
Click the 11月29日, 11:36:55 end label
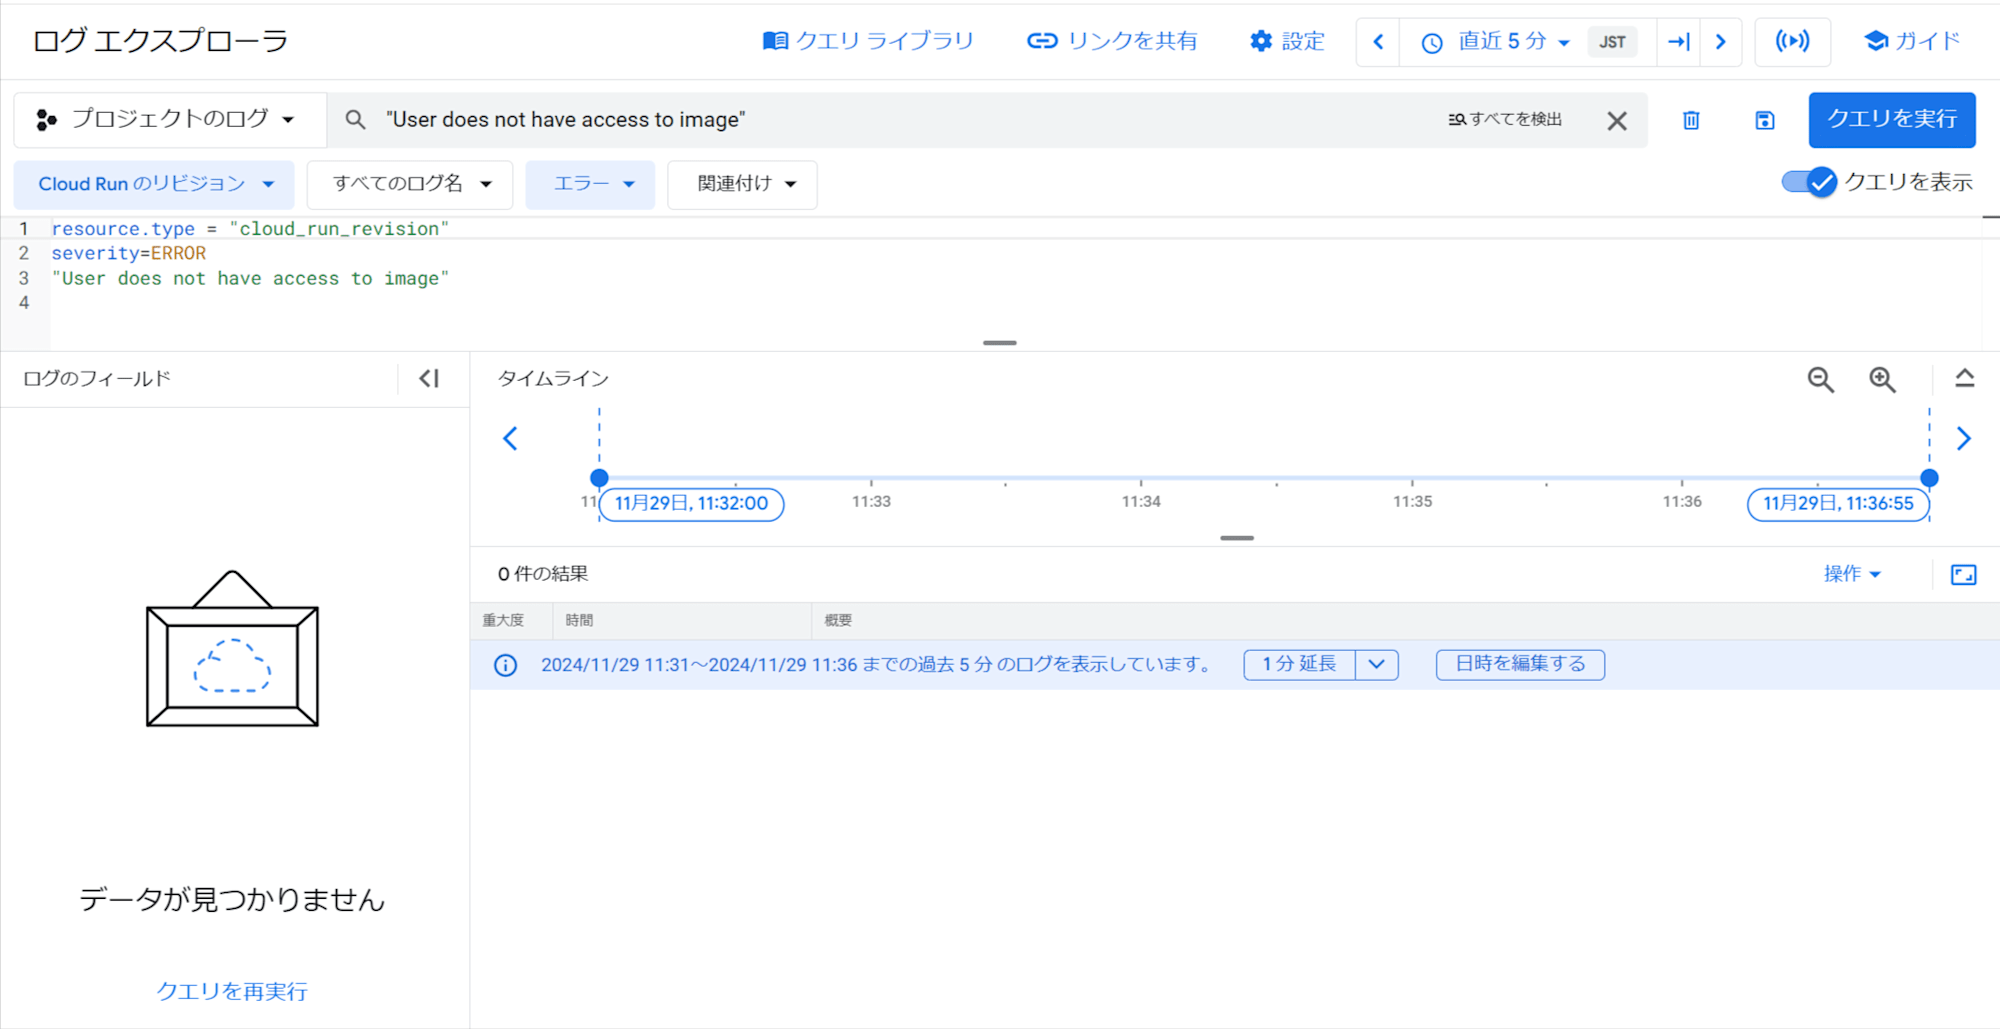1838,504
